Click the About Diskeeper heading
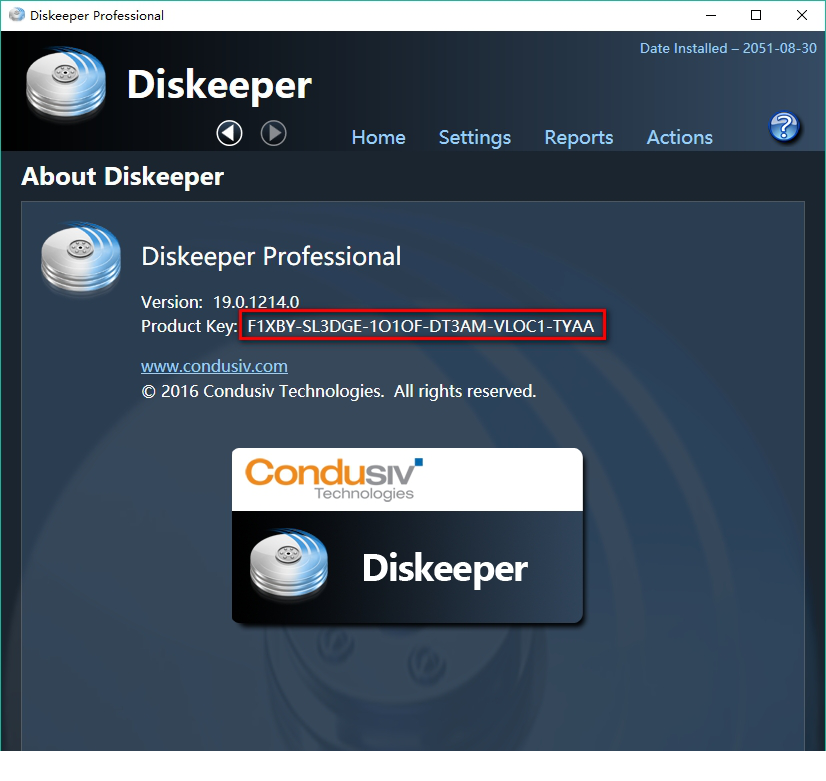This screenshot has height=781, width=826. [122, 176]
